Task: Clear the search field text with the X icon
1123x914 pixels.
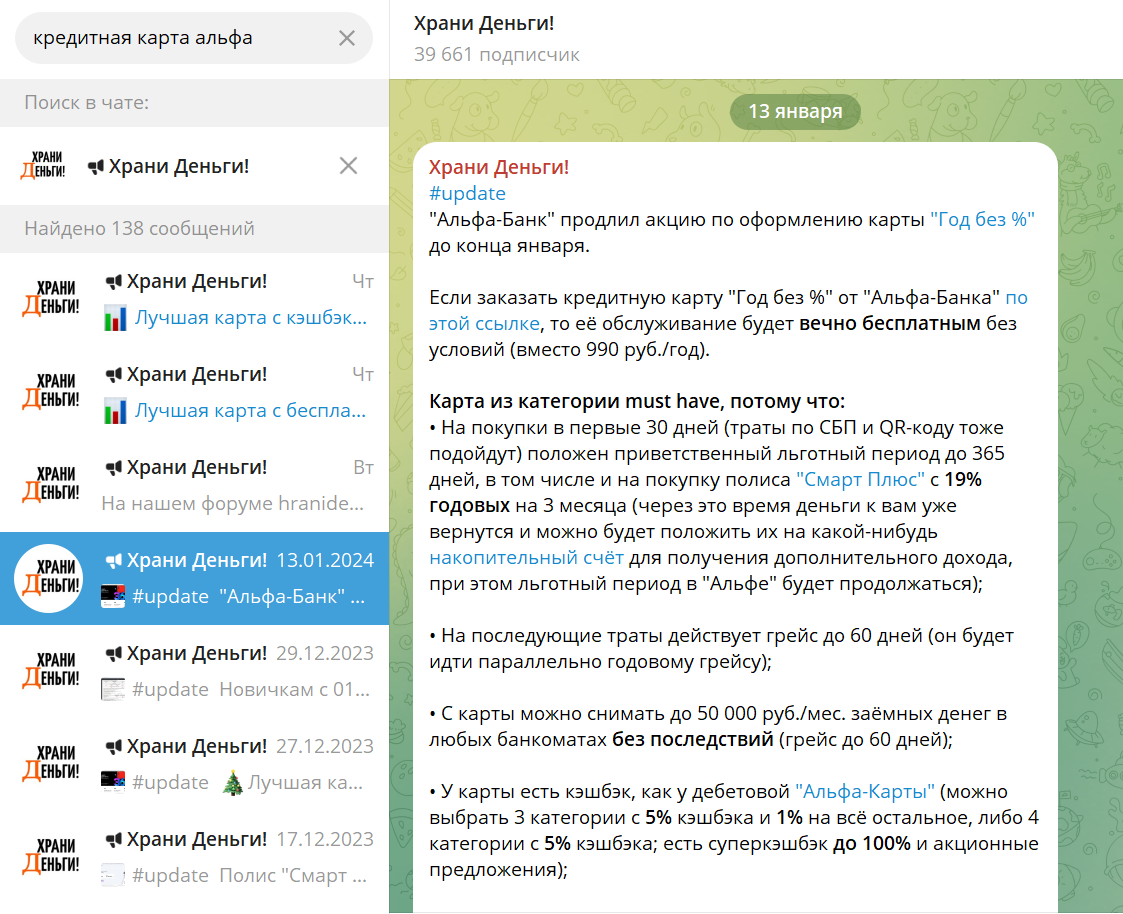Action: click(347, 38)
